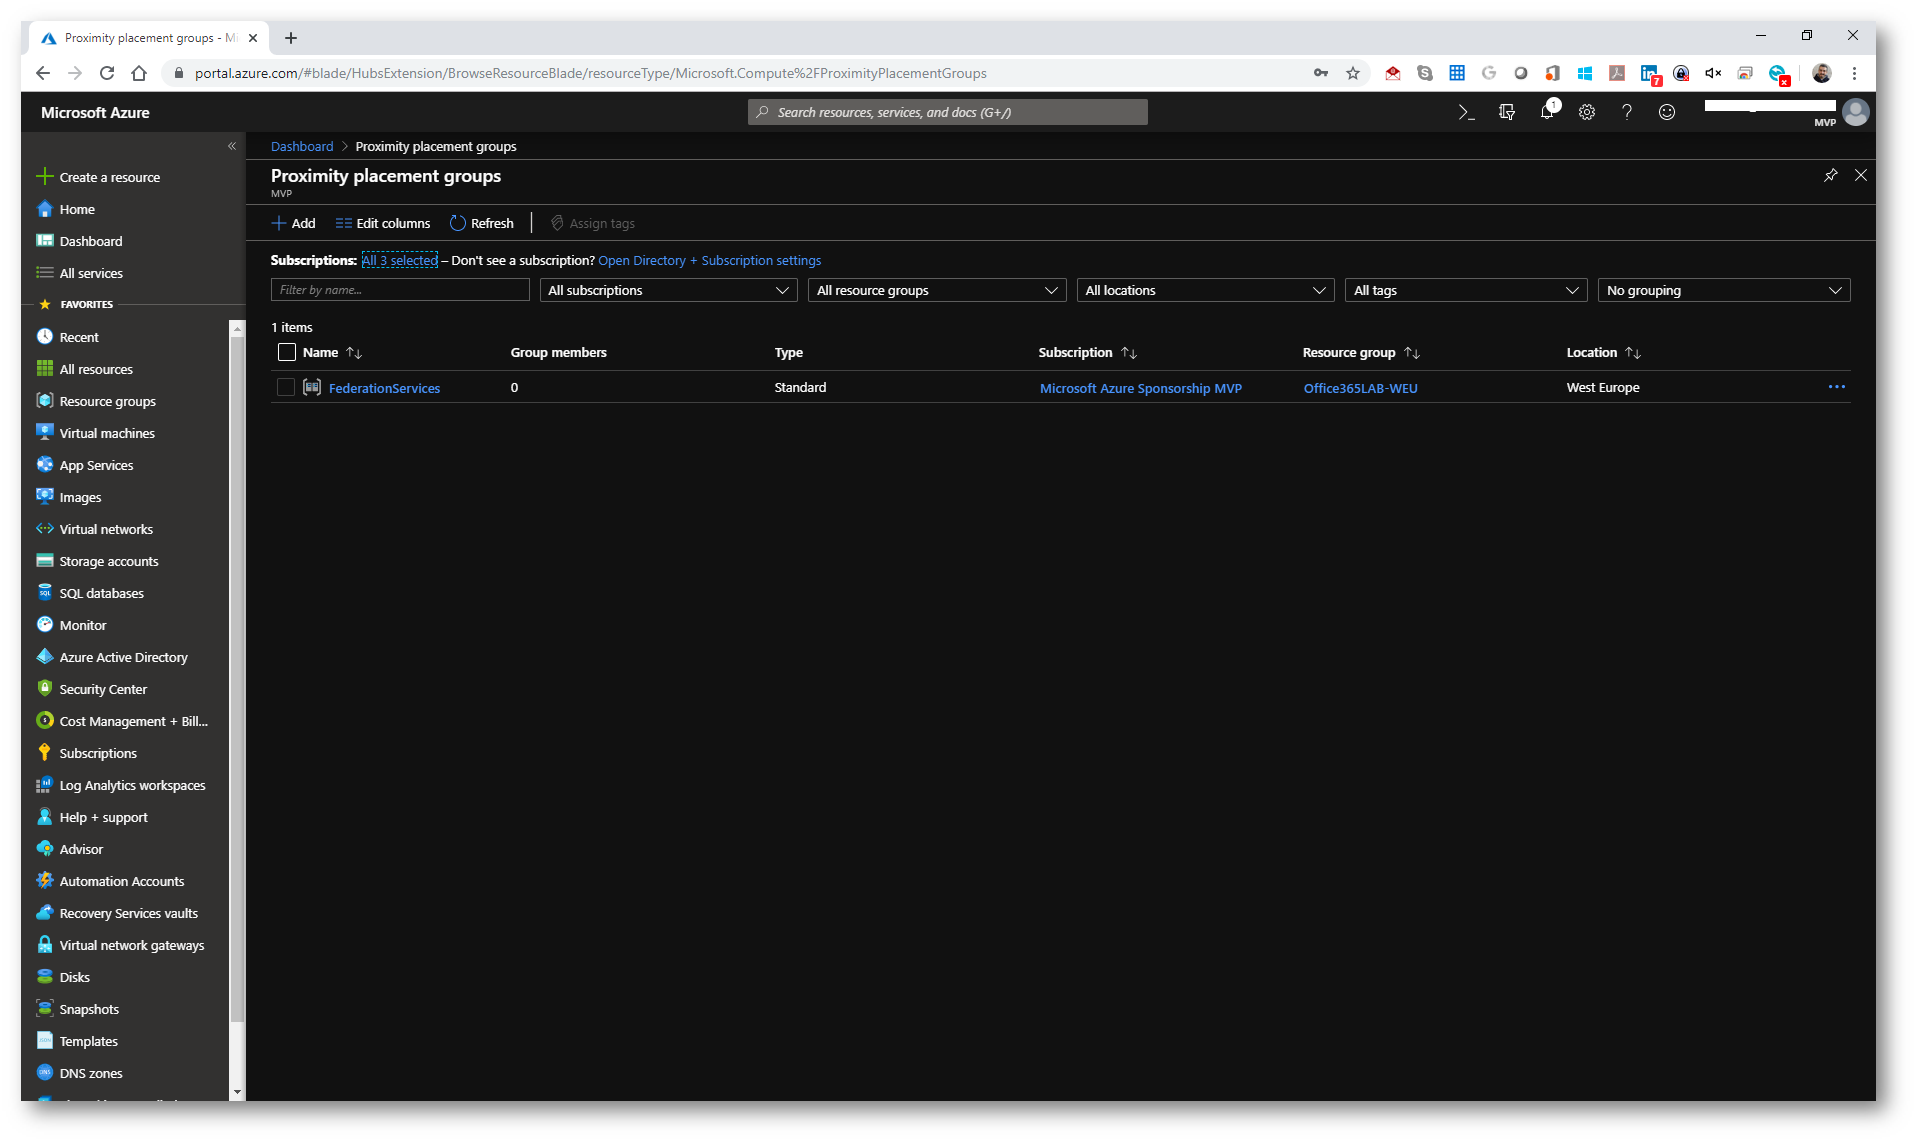The image size is (1918, 1143).
Task: Click the Virtual machines sidebar icon
Action: [44, 433]
